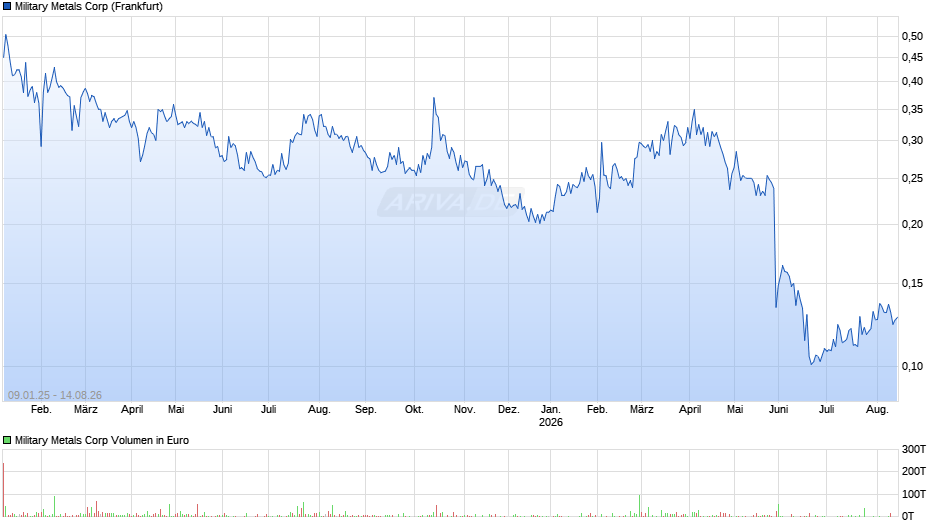
Task: Click the 0,50 price axis label
Action: 912,37
